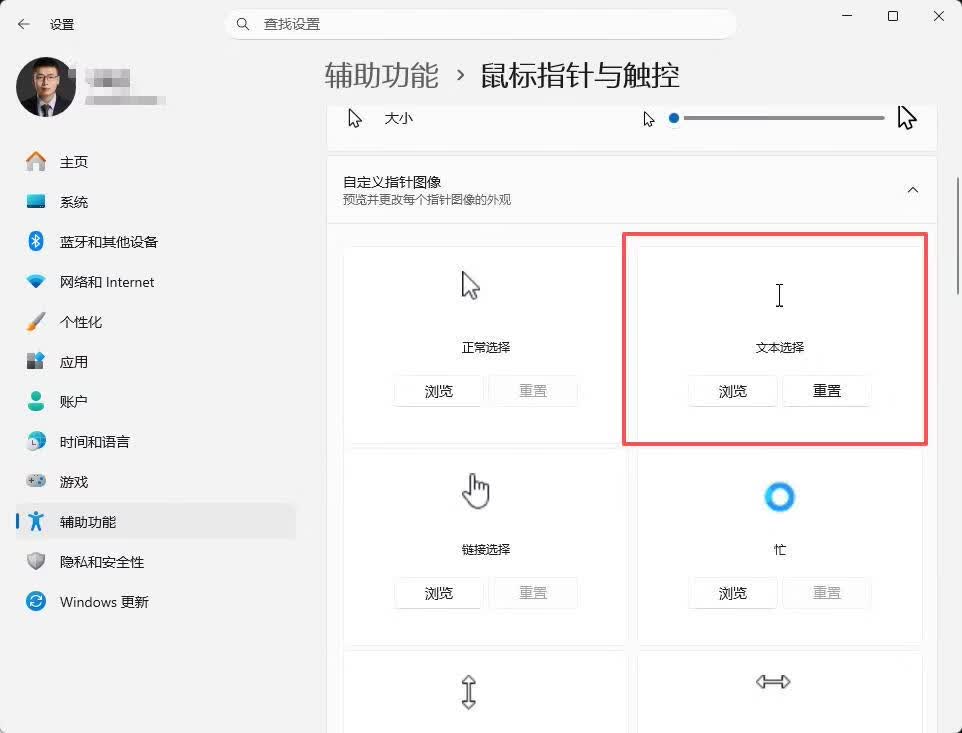The width and height of the screenshot is (962, 733).
Task: Click the 游戏 gamepad icon
Action: pyautogui.click(x=36, y=482)
